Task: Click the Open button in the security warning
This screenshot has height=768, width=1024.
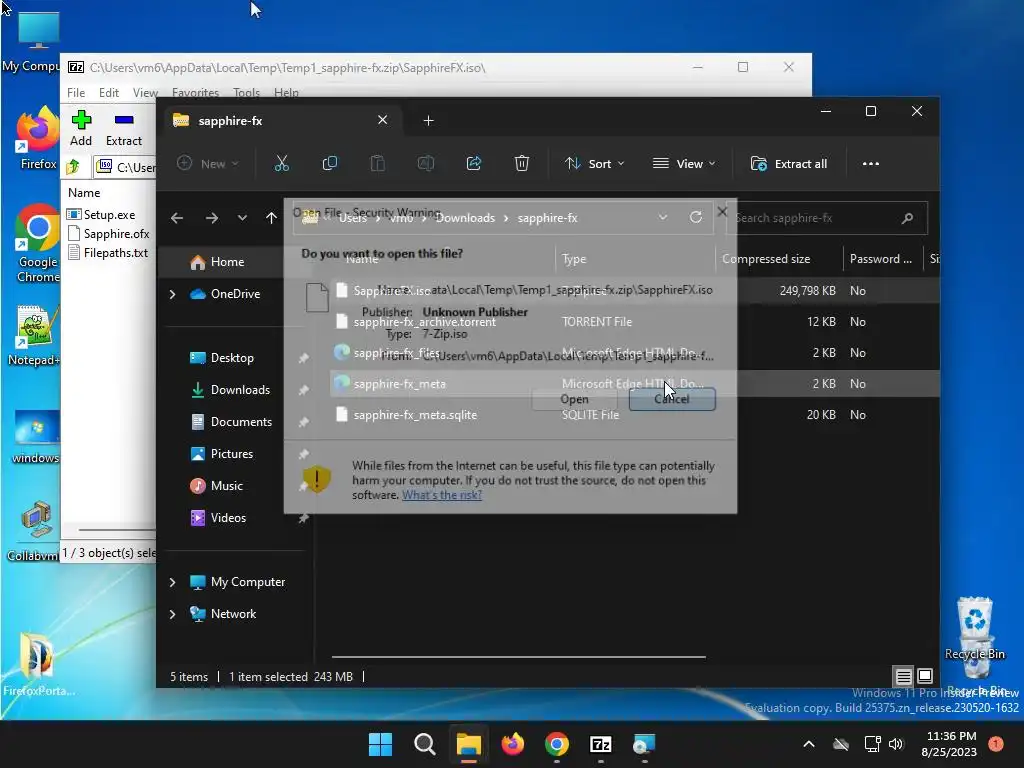Action: 574,399
